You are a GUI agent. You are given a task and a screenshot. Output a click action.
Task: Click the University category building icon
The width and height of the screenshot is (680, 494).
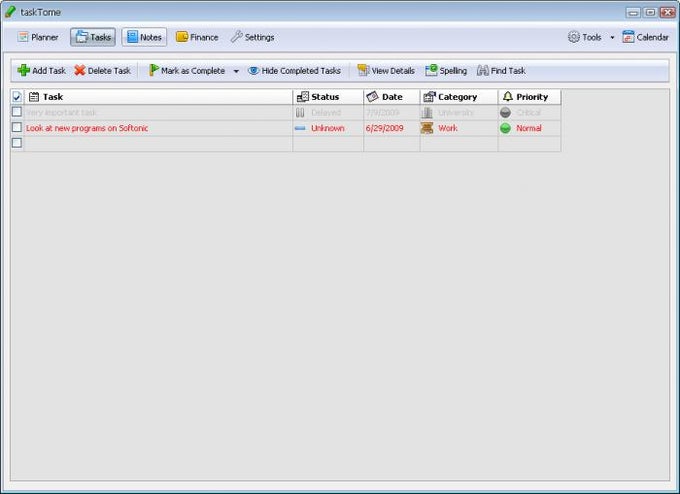coord(427,113)
